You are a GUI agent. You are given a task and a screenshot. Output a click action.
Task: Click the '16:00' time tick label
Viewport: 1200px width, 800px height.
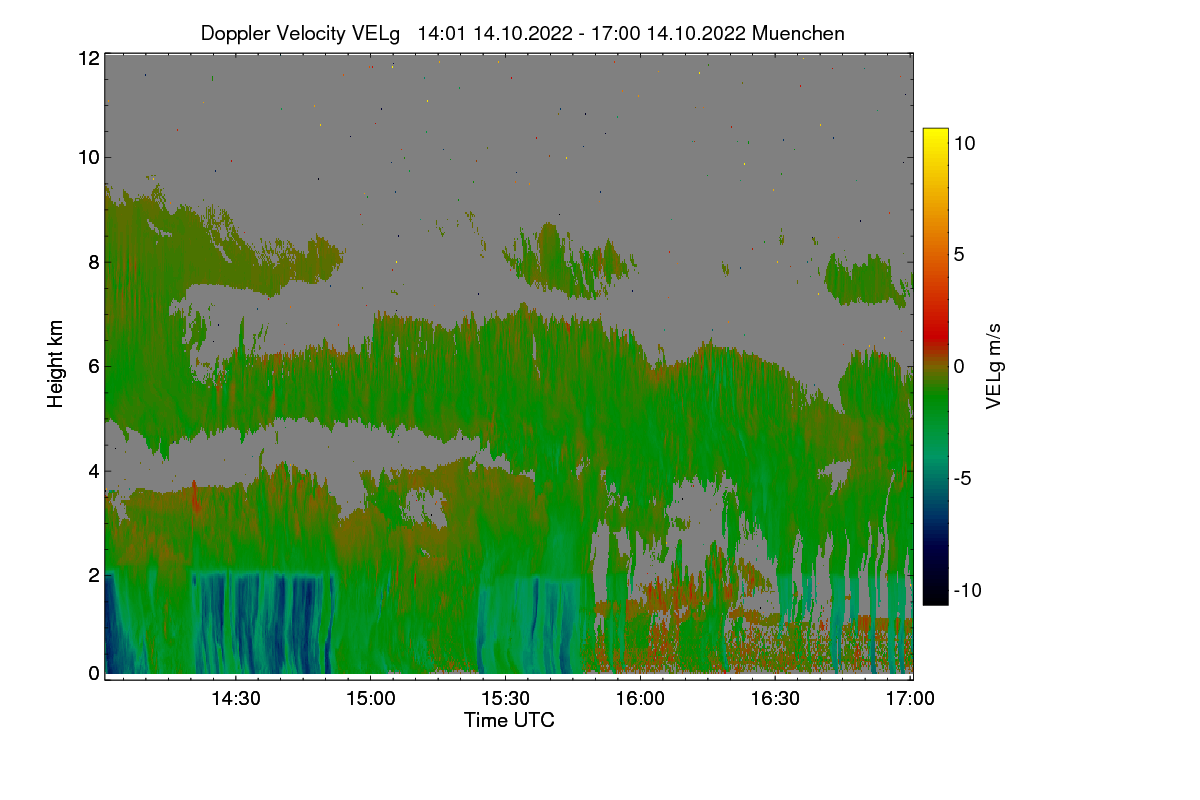pos(641,698)
